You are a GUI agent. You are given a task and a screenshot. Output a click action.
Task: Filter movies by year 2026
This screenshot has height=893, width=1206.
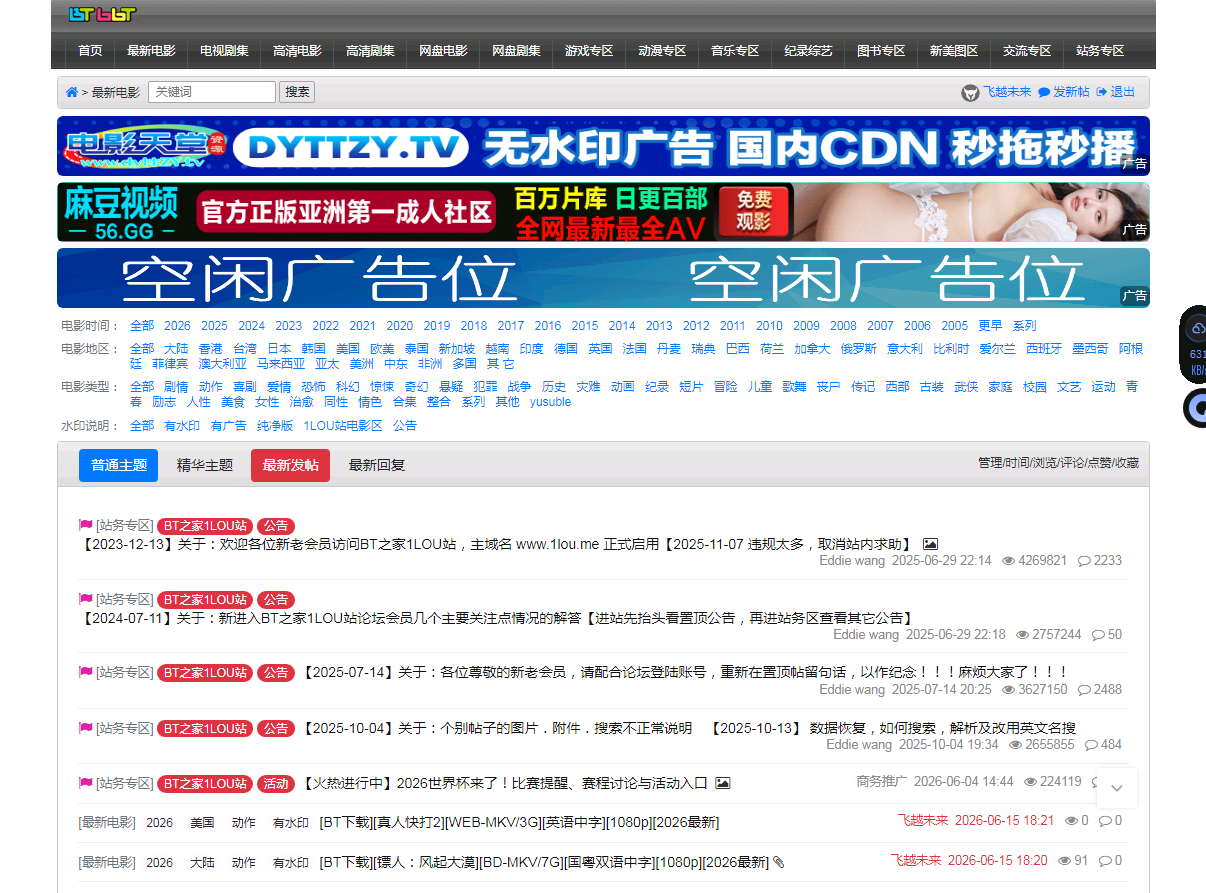(177, 326)
